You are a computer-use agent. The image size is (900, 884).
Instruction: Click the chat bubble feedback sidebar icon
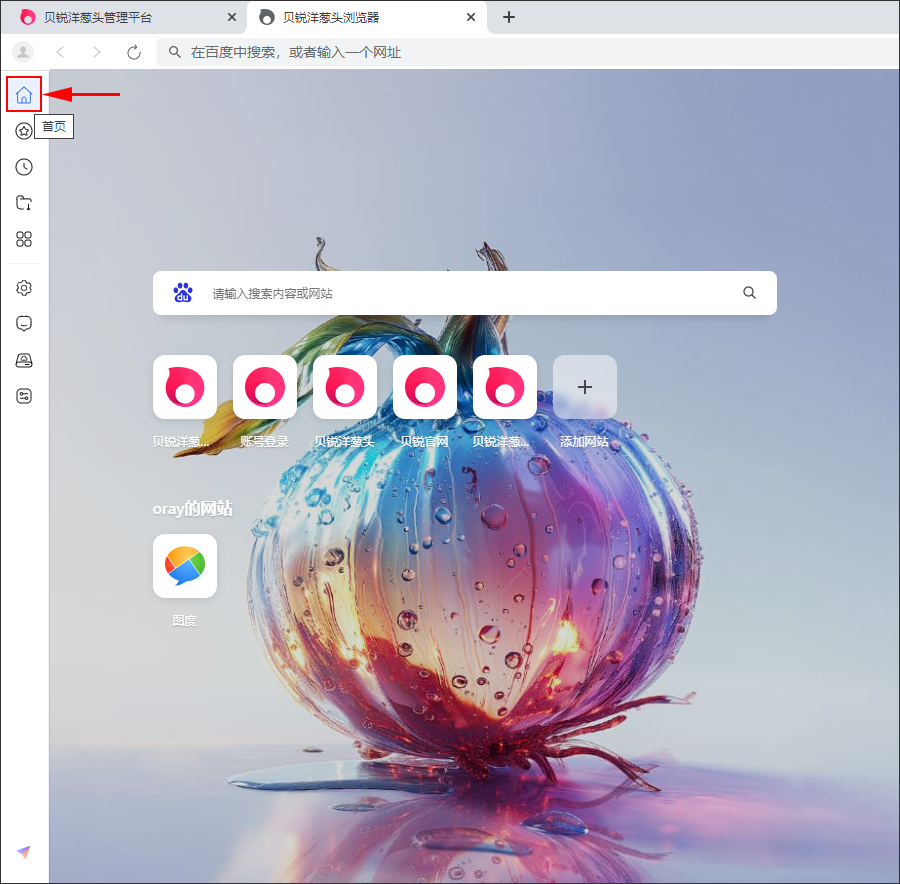point(24,324)
